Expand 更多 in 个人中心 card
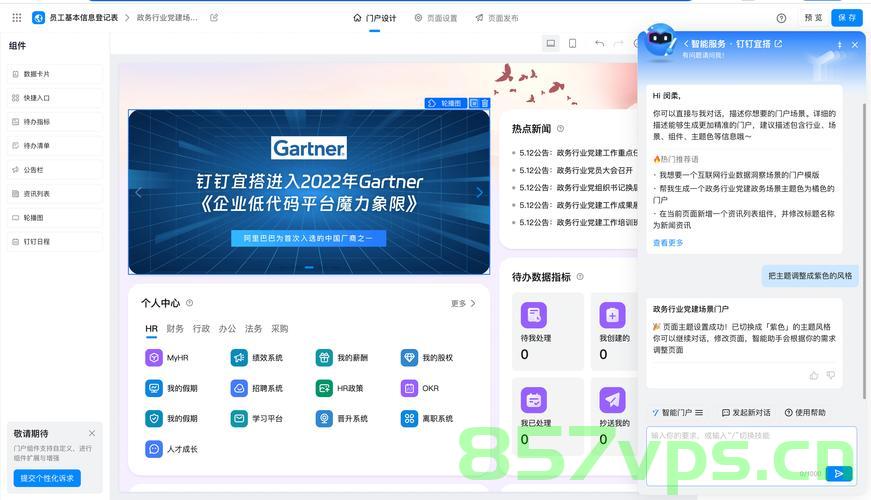871x500 pixels. click(x=463, y=303)
